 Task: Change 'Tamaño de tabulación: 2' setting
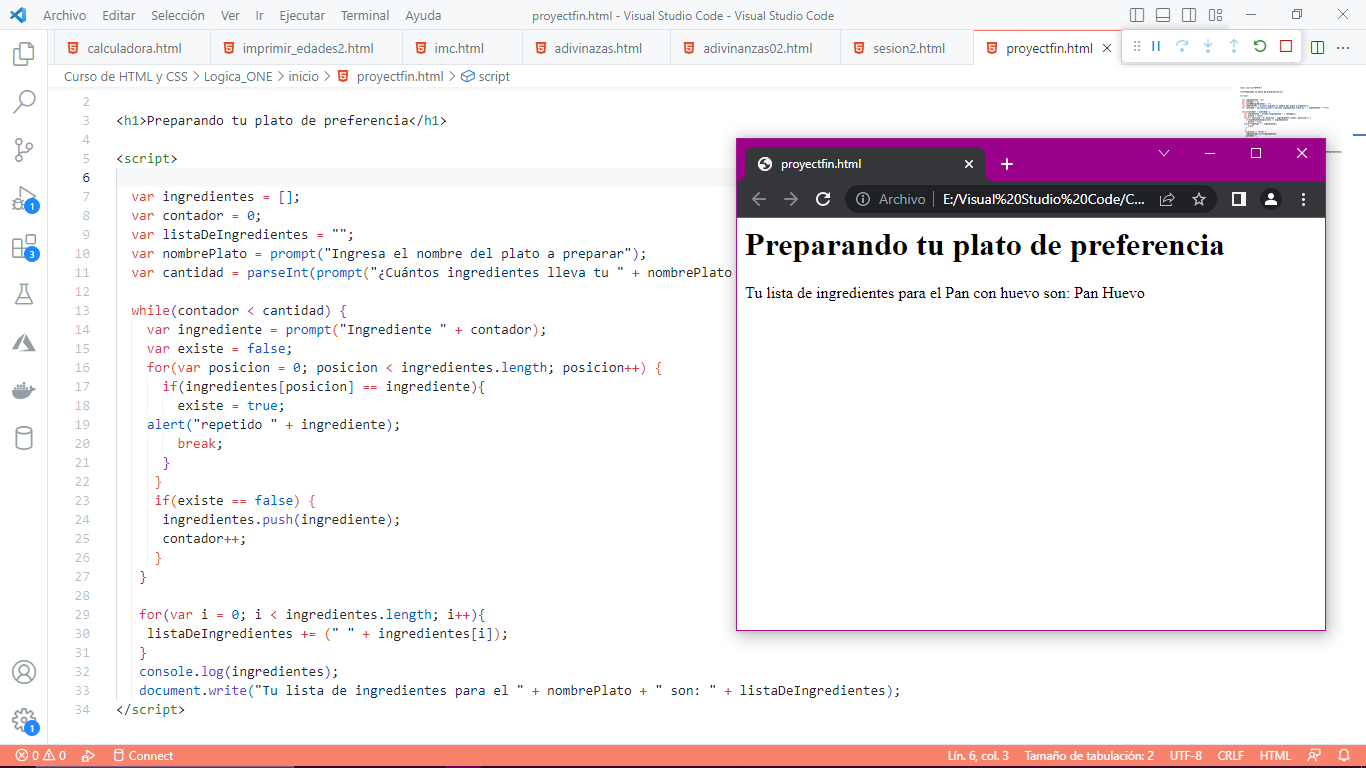[x=1089, y=756]
